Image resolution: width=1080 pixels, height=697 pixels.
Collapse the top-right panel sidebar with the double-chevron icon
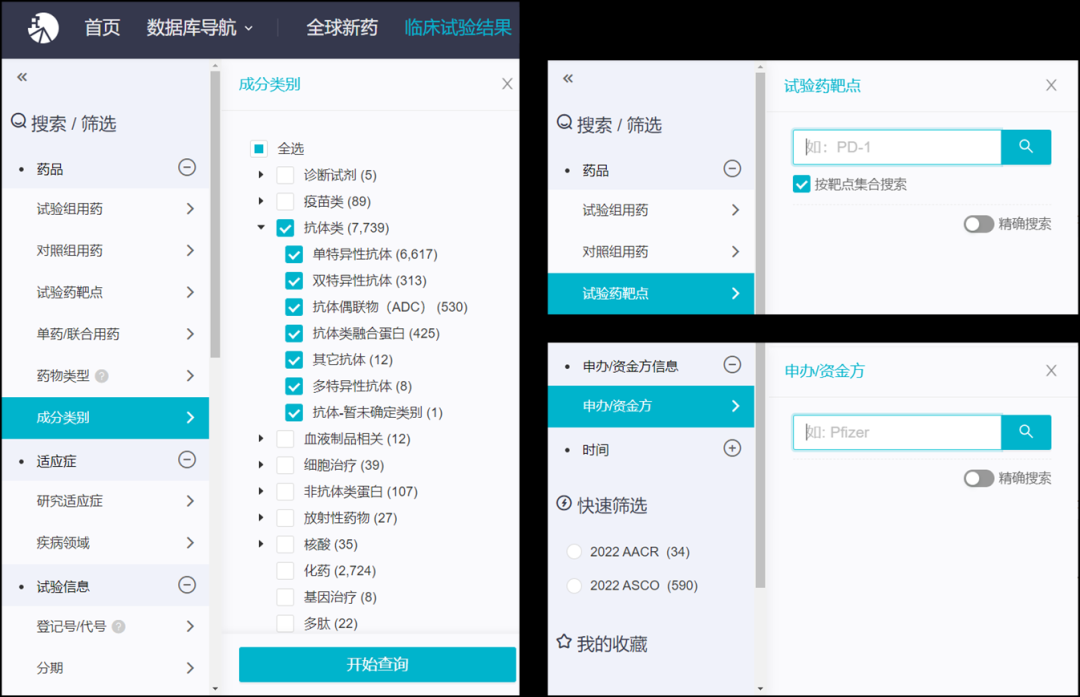(x=568, y=78)
